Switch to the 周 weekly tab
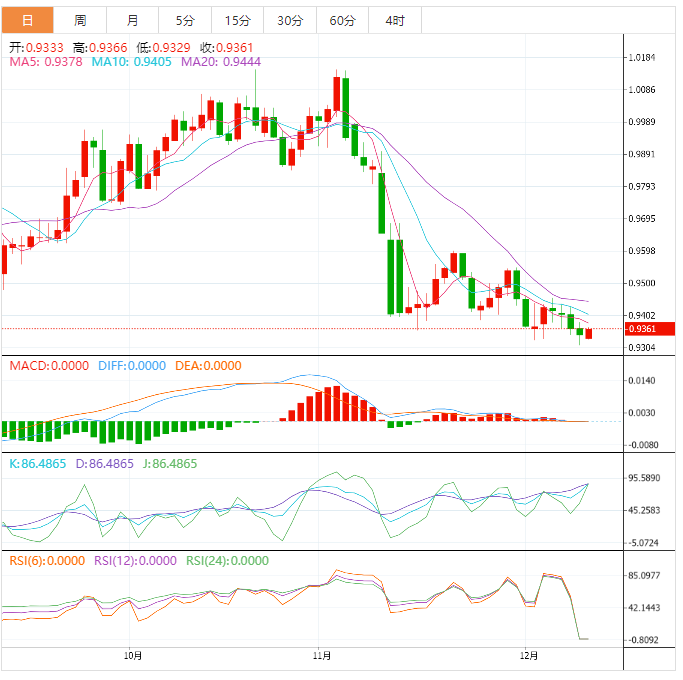This screenshot has width=683, height=680. coord(80,20)
